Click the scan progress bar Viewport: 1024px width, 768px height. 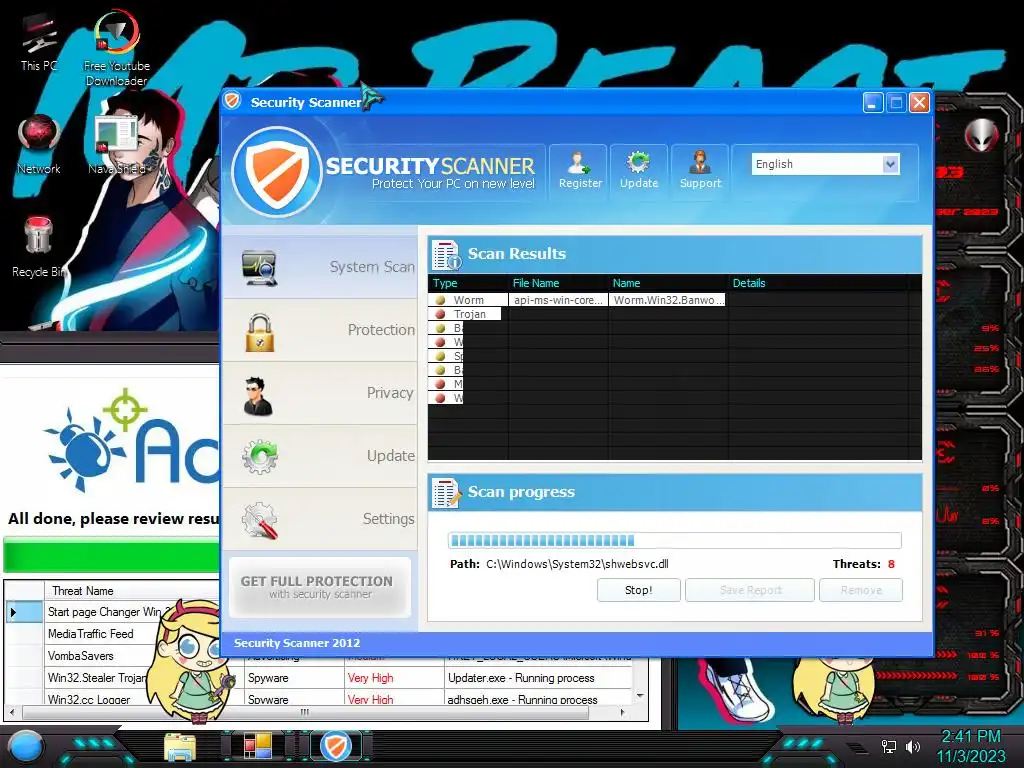(675, 540)
